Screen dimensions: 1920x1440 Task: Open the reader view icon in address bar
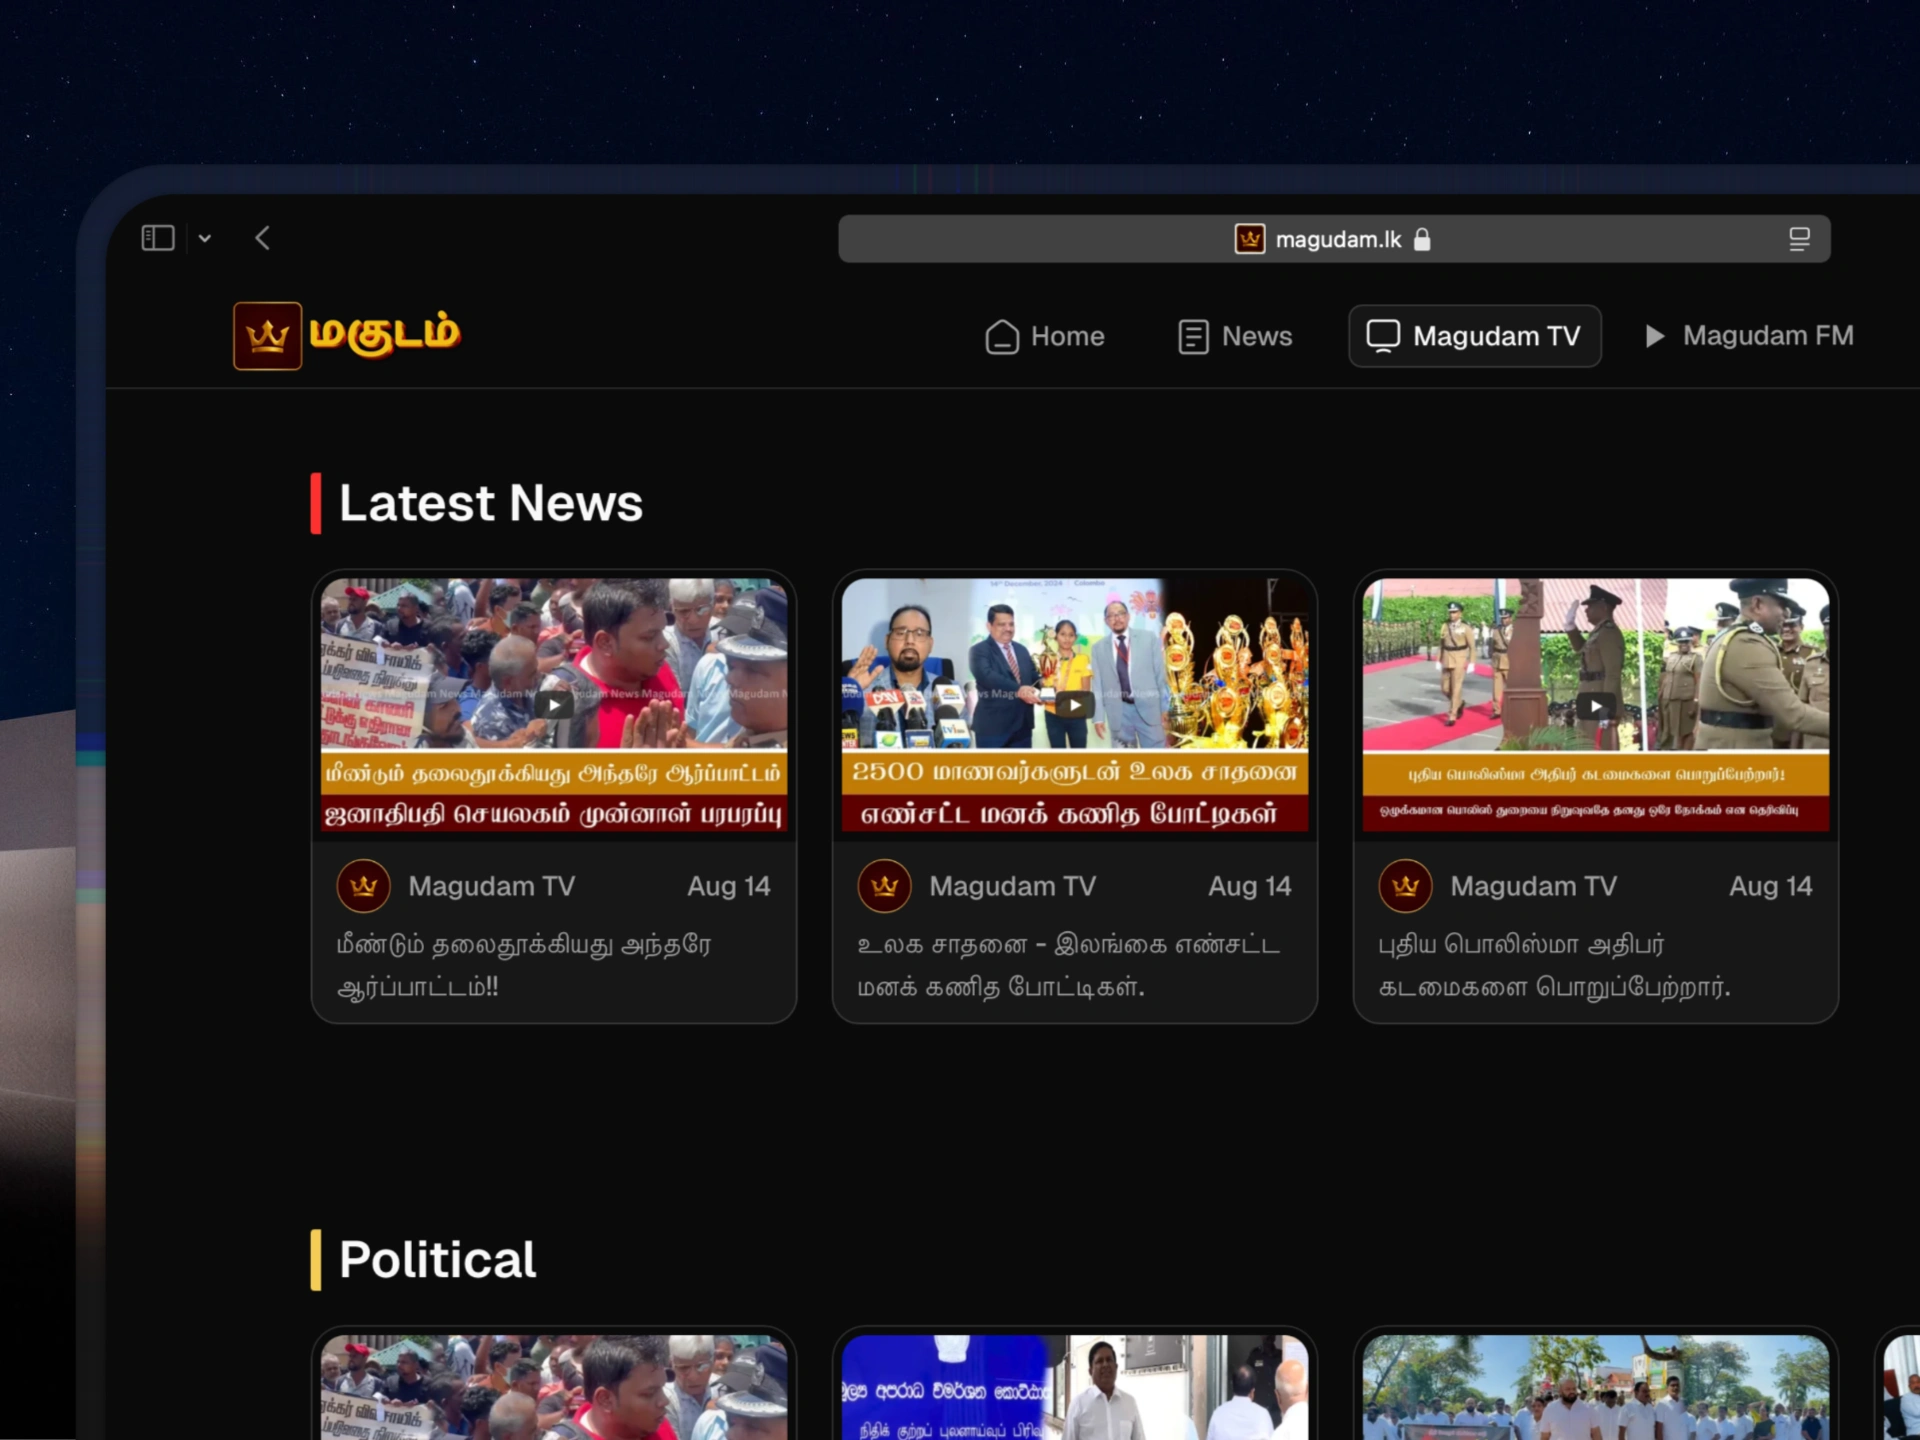pyautogui.click(x=1799, y=239)
